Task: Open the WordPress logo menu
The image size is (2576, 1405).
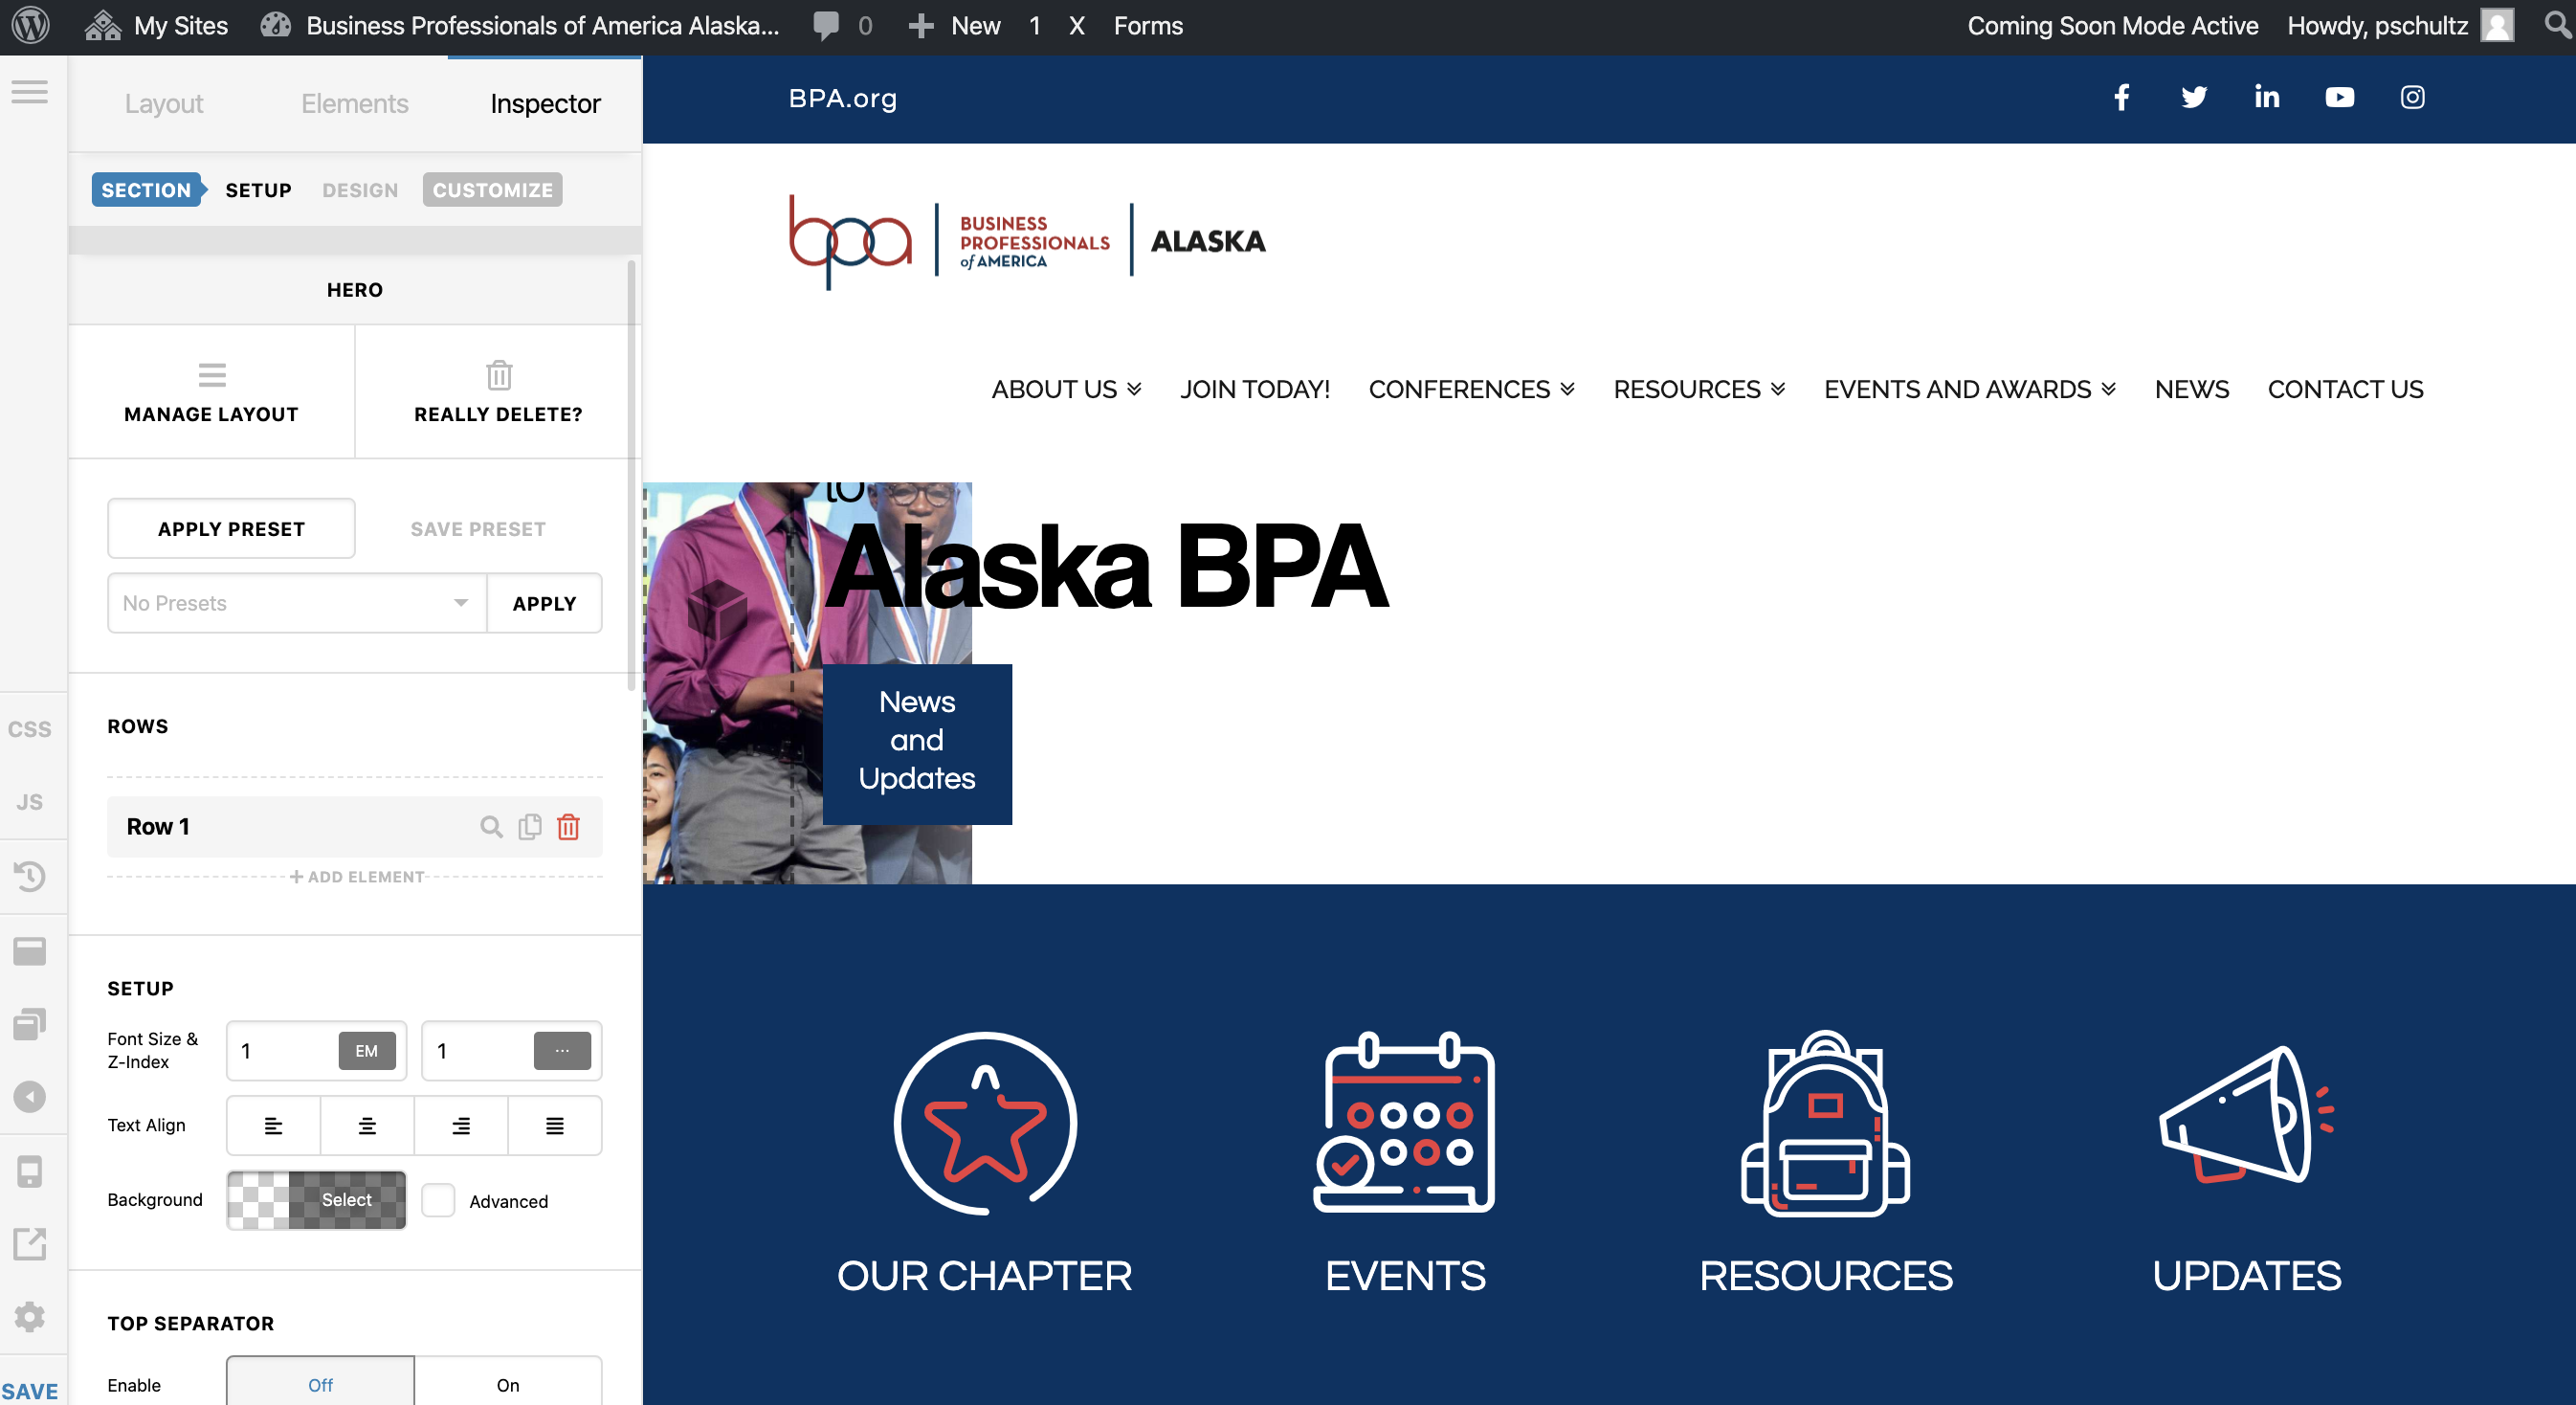Action: click(x=31, y=25)
